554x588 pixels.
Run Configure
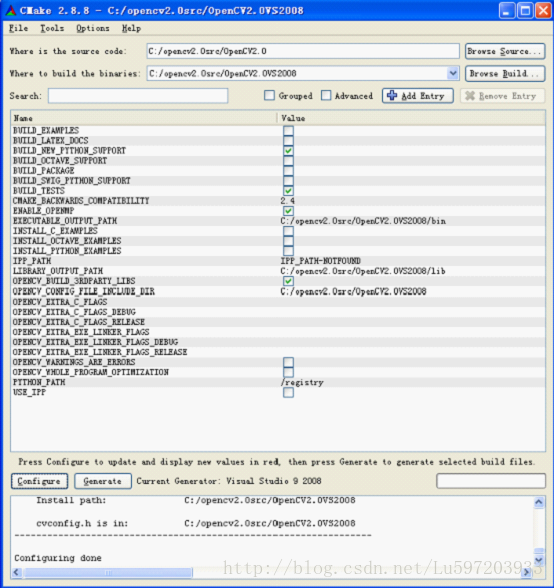tap(39, 481)
